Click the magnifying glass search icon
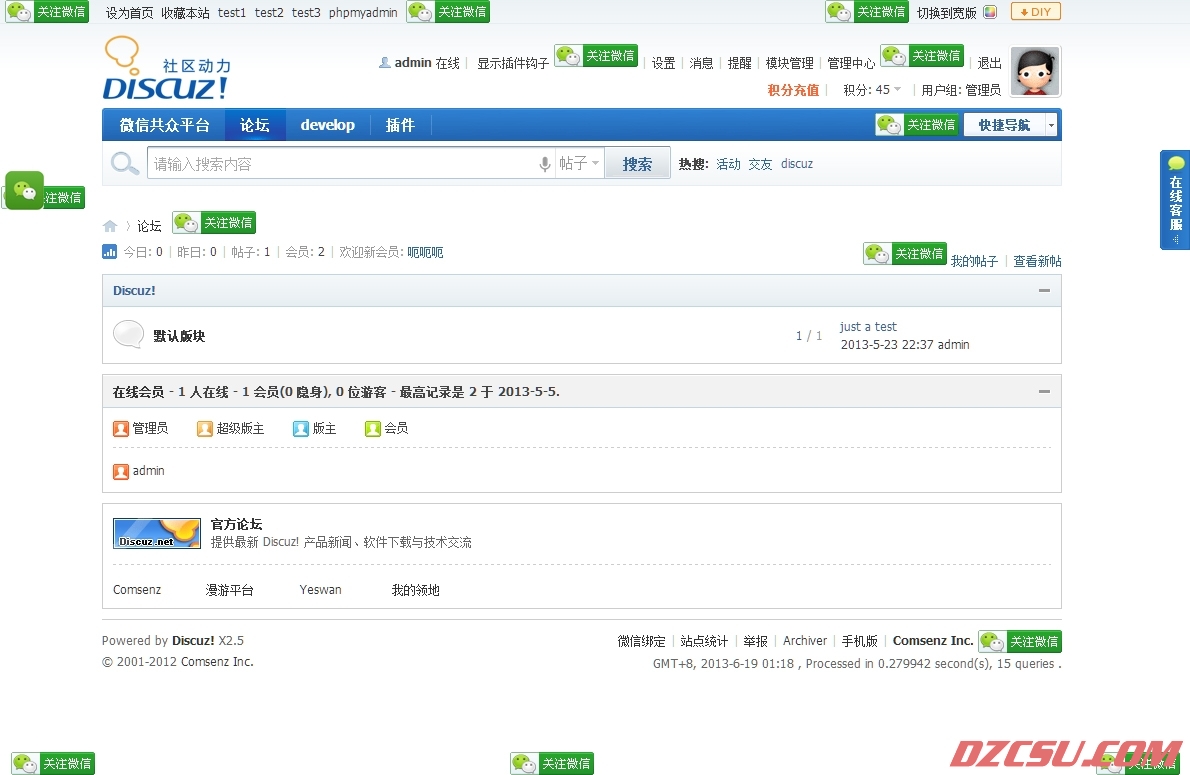This screenshot has height=775, width=1190. pyautogui.click(x=124, y=163)
